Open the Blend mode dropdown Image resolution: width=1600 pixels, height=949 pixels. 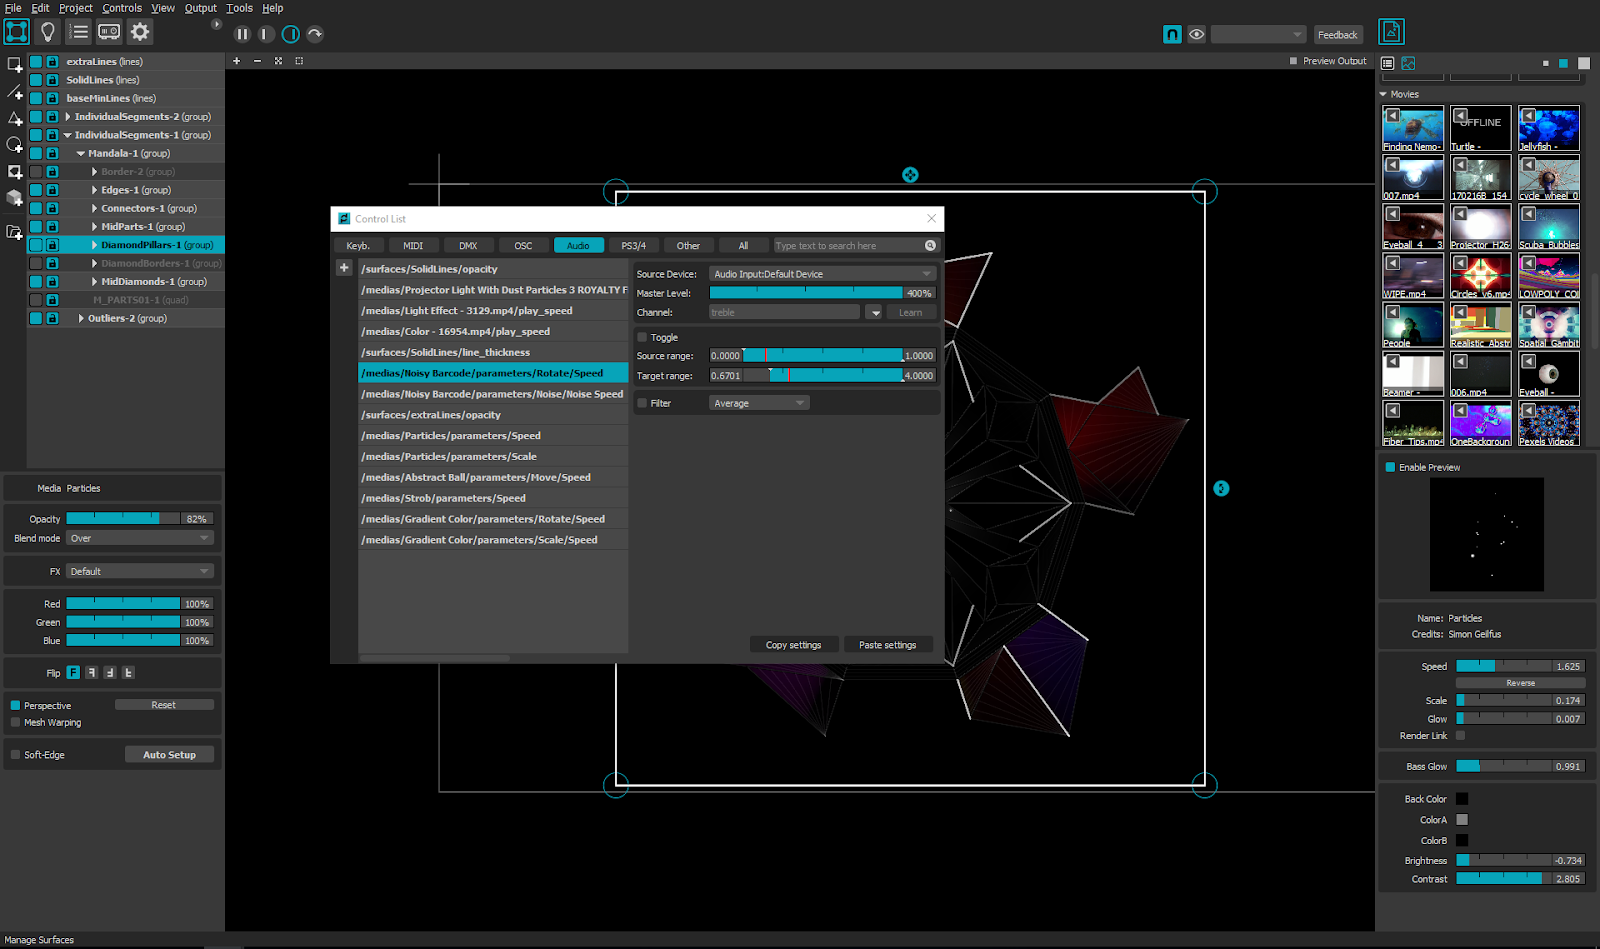[x=138, y=538]
